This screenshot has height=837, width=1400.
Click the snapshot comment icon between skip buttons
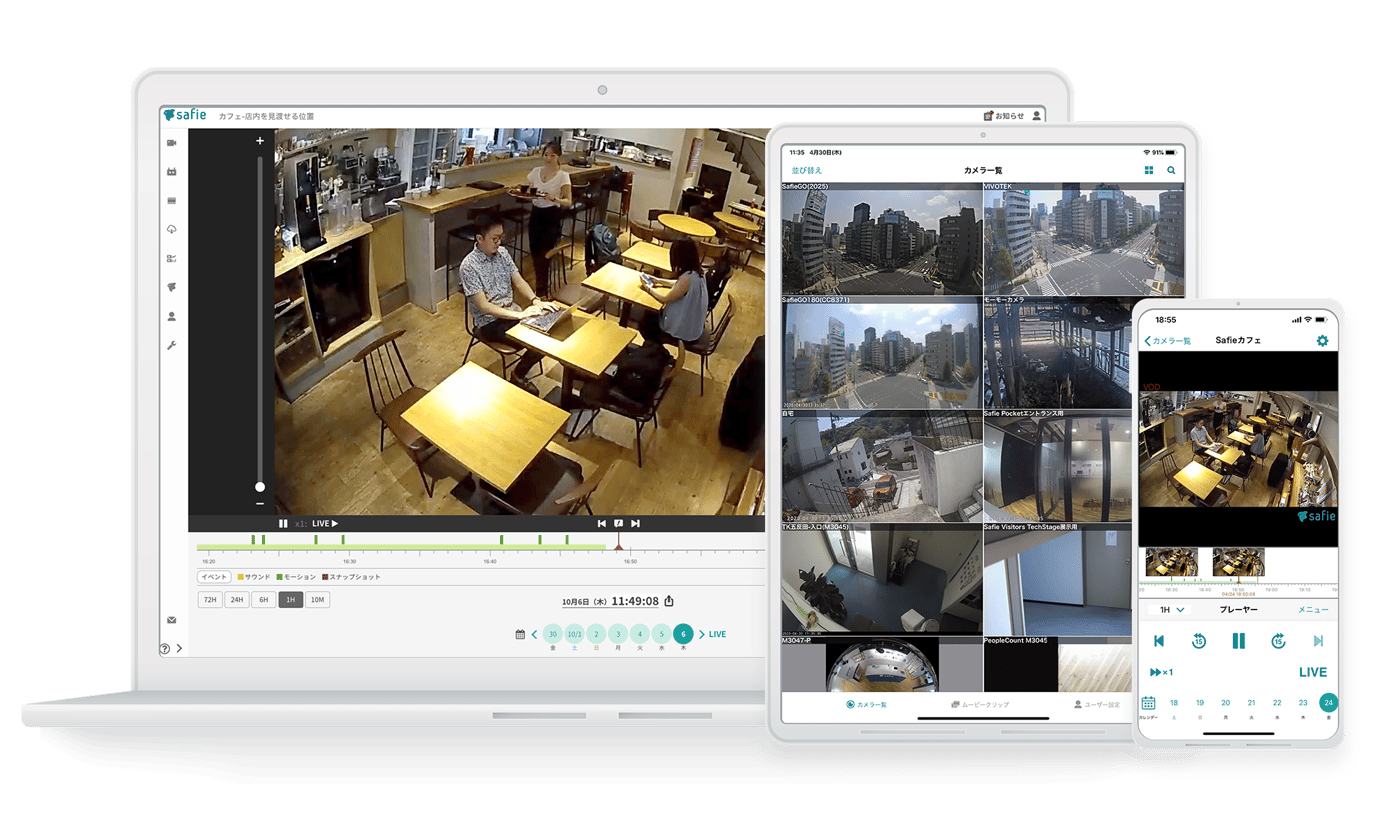coord(619,523)
